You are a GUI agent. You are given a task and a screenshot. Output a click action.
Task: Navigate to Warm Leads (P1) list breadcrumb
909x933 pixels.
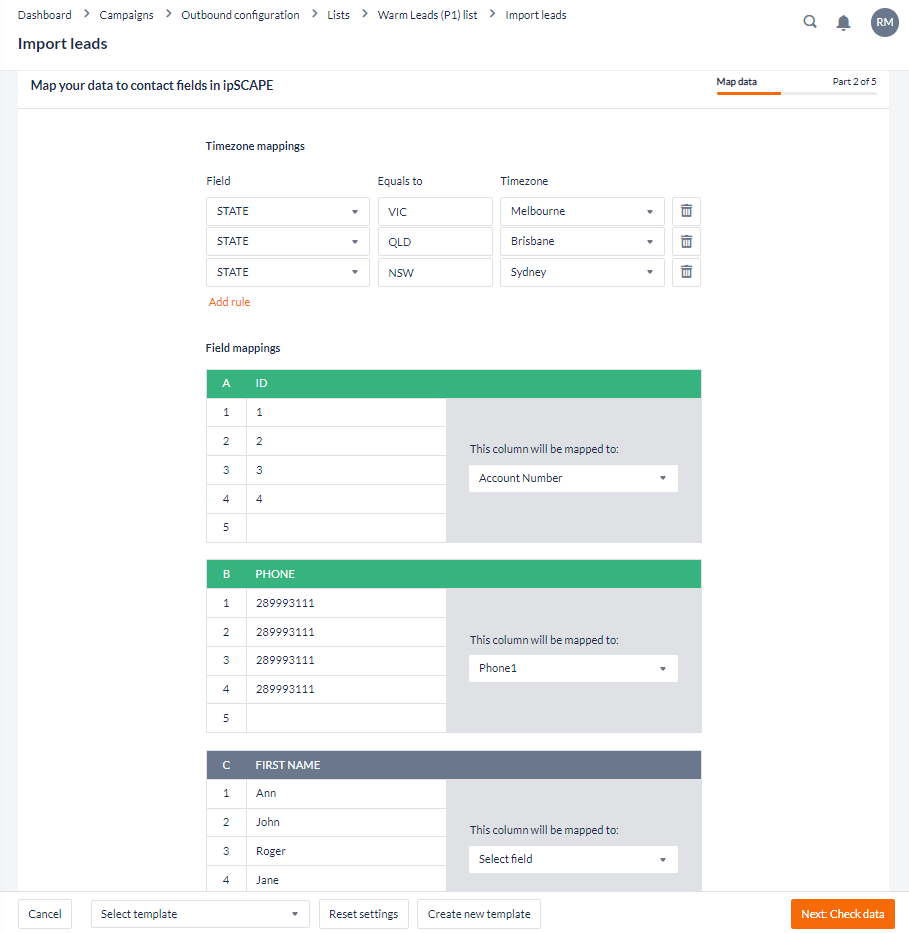point(427,15)
